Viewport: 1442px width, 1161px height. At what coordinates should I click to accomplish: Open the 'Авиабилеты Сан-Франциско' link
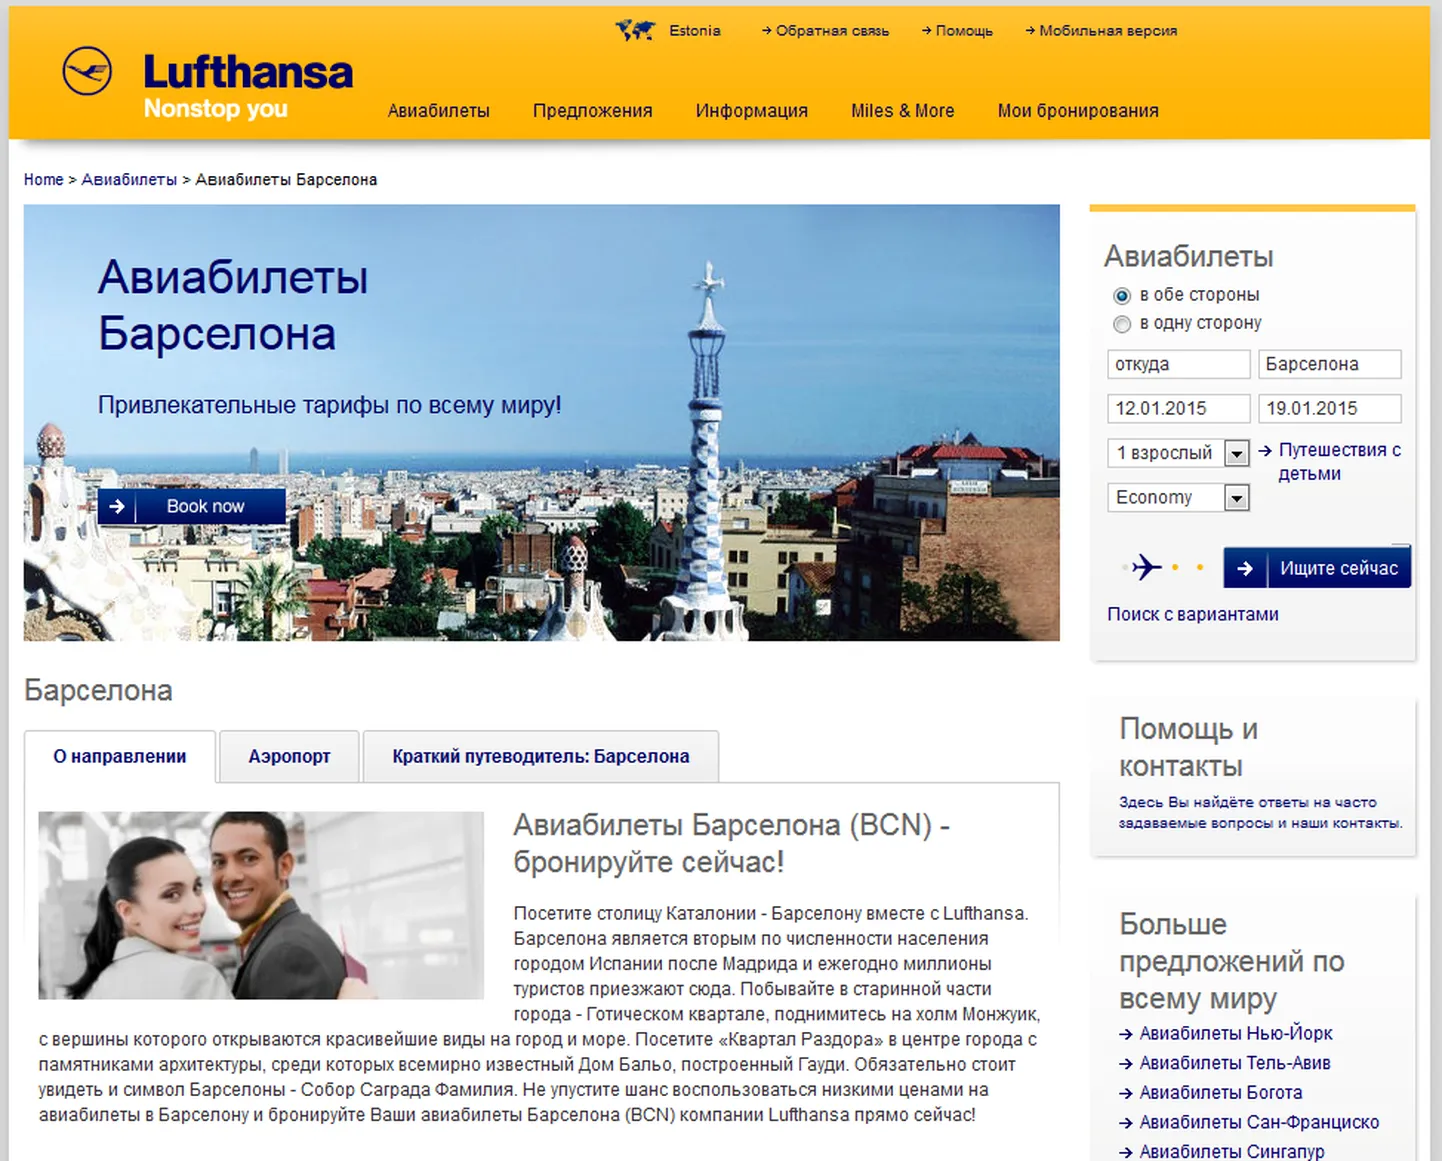coord(1259,1123)
